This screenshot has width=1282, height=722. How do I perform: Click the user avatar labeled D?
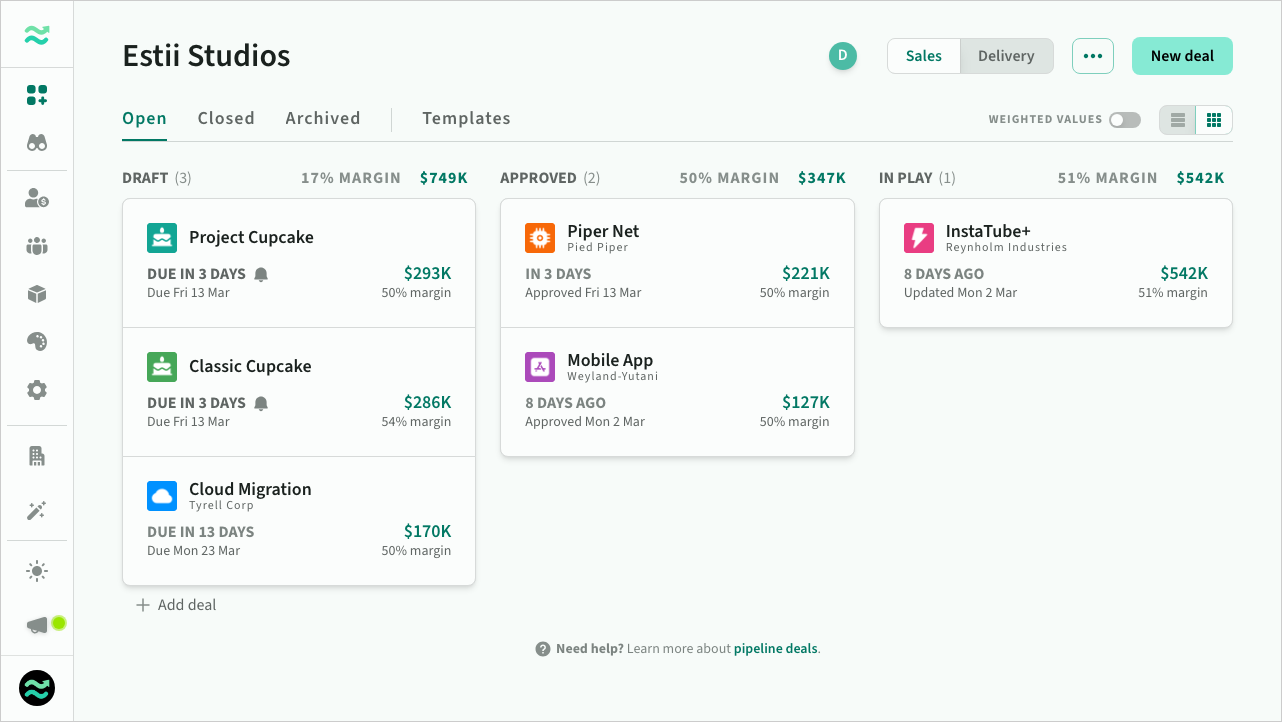point(842,56)
